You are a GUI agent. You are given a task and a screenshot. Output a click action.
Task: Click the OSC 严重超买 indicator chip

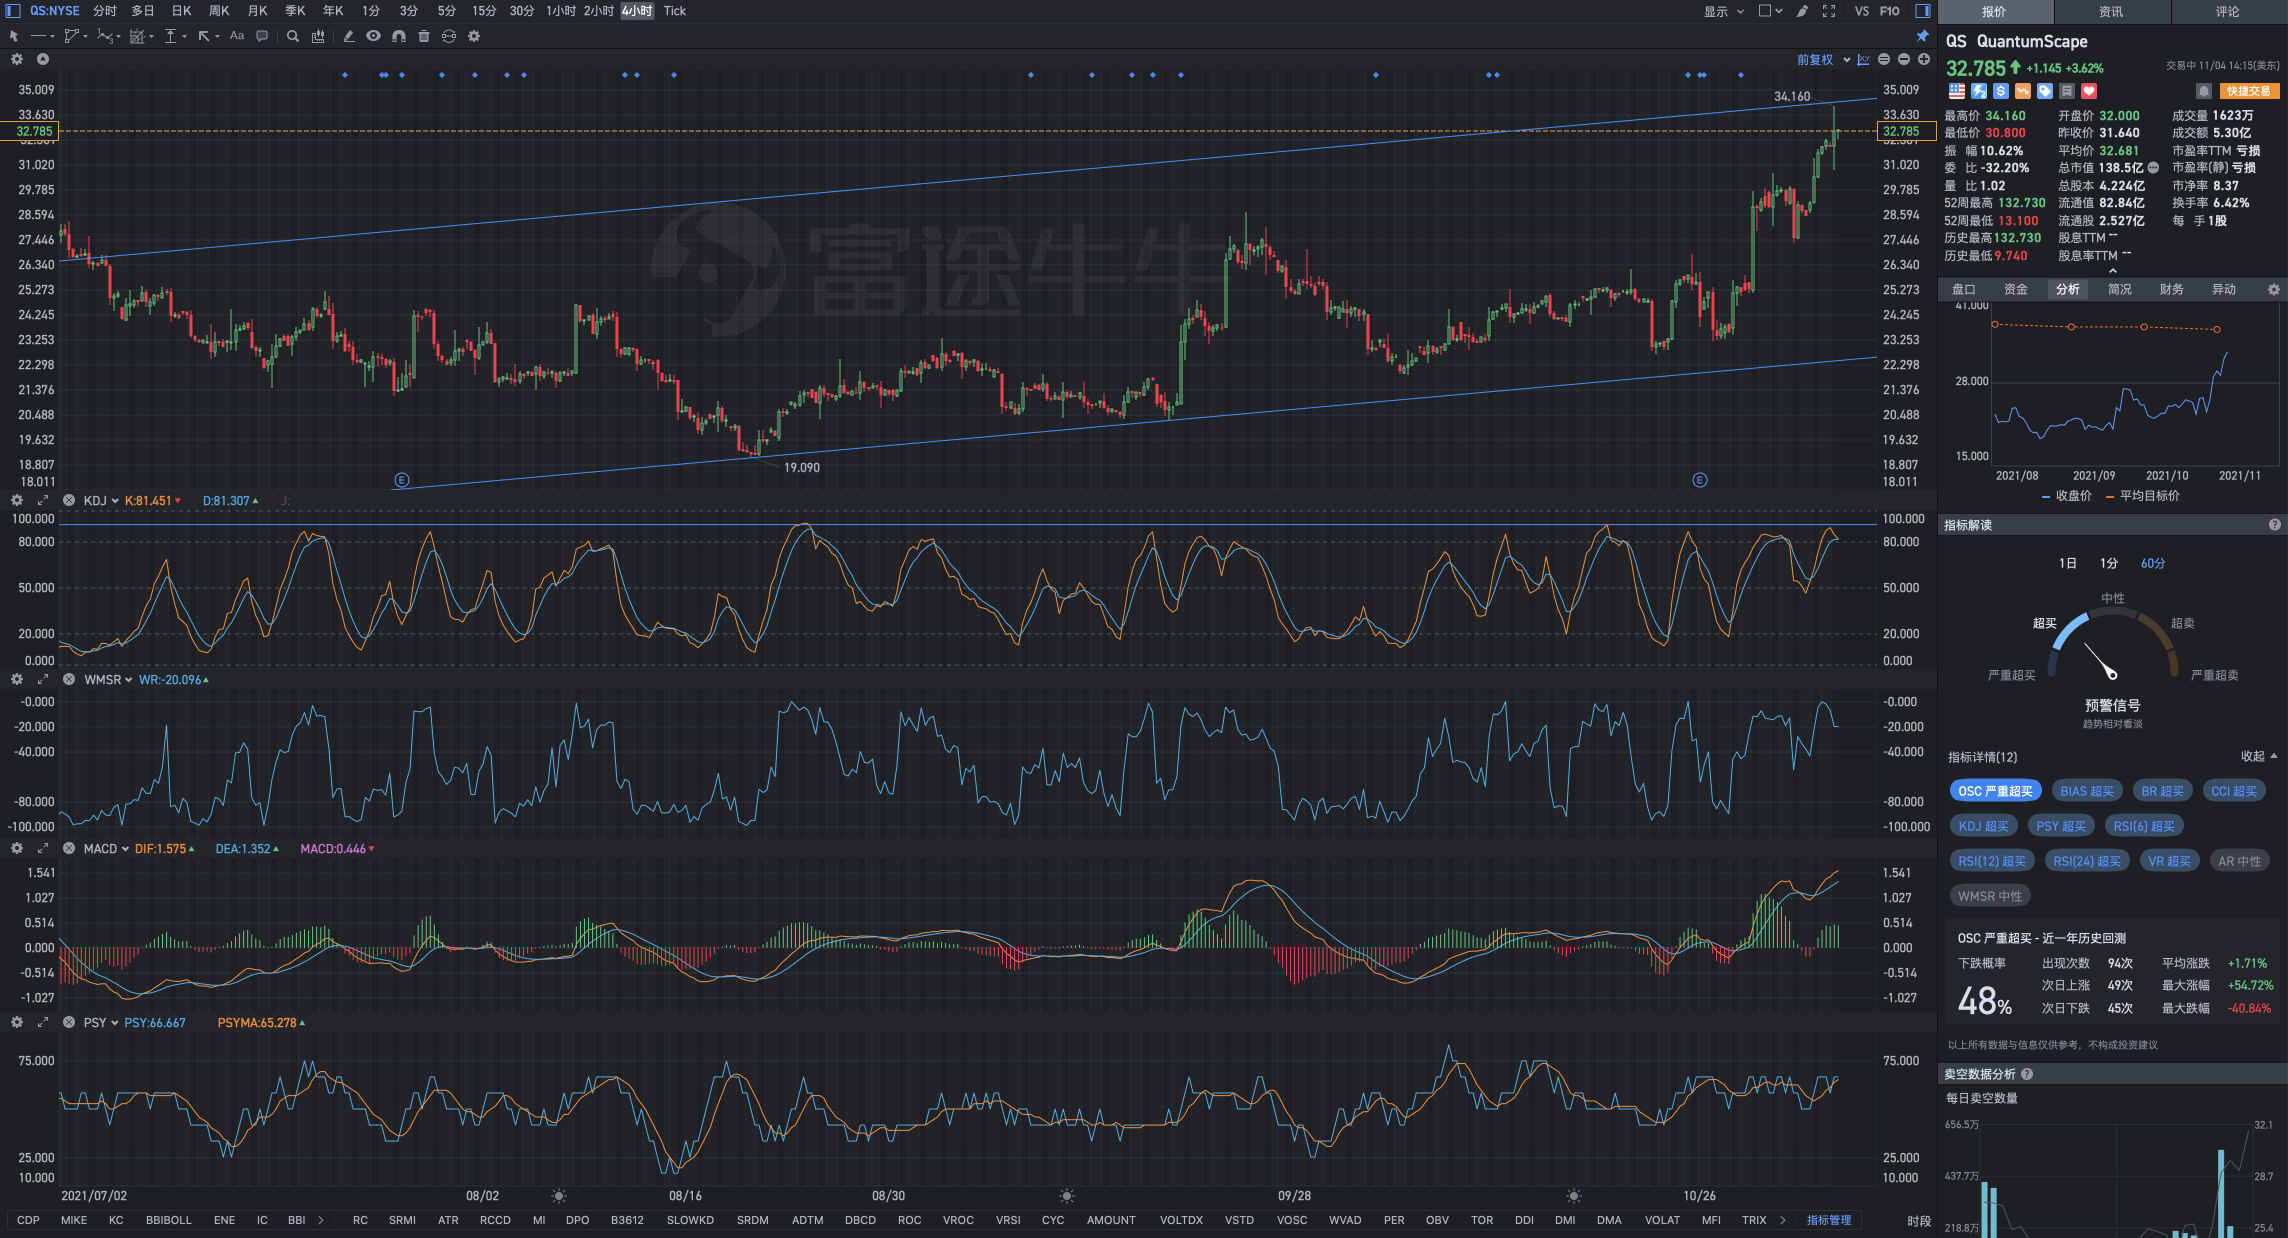pyautogui.click(x=1996, y=791)
